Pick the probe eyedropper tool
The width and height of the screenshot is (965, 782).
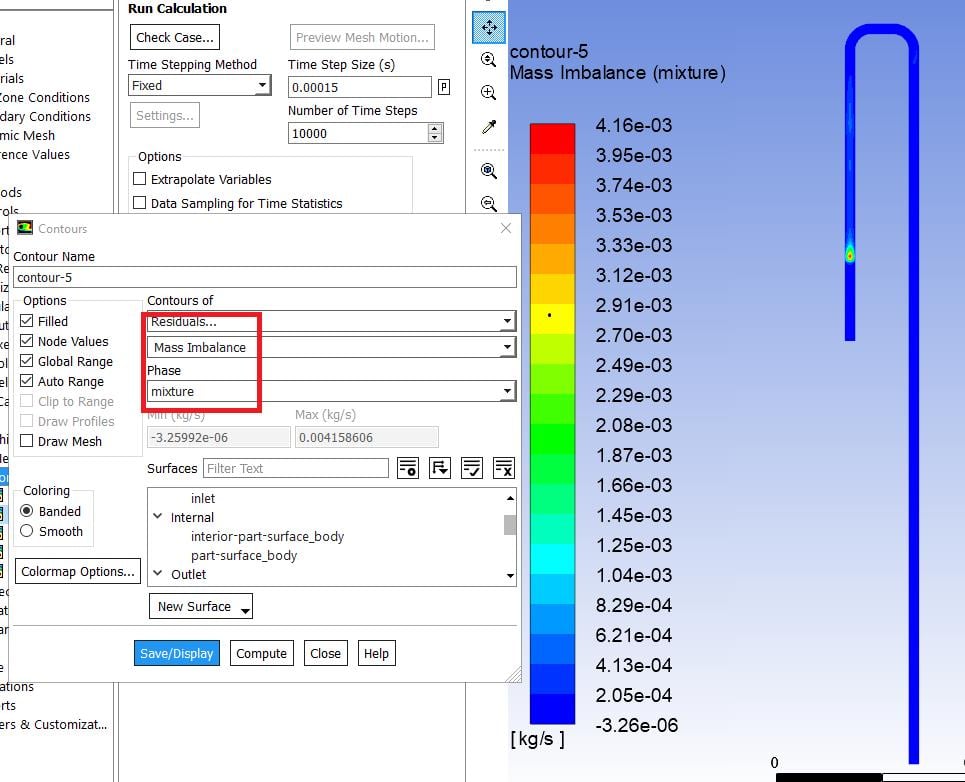pos(489,127)
